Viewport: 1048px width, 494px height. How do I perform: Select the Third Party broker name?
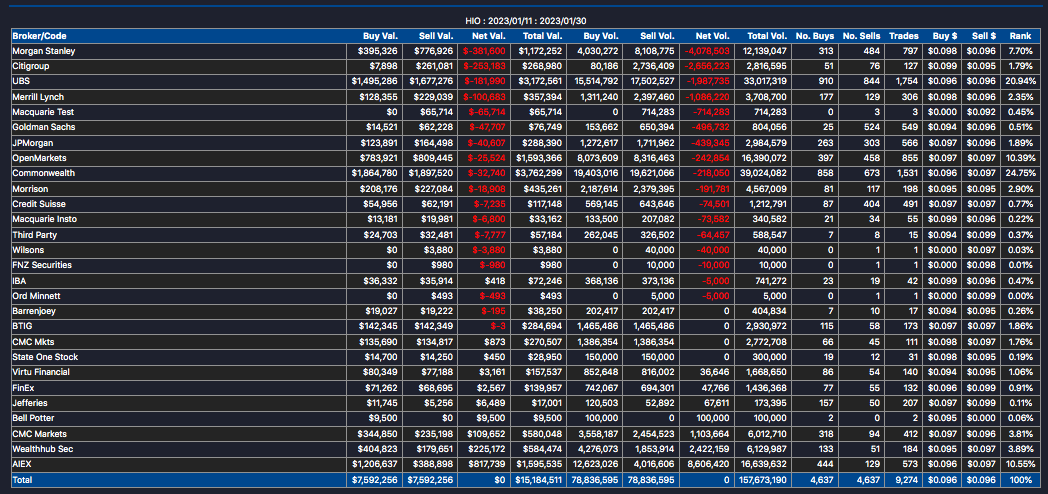click(x=34, y=235)
